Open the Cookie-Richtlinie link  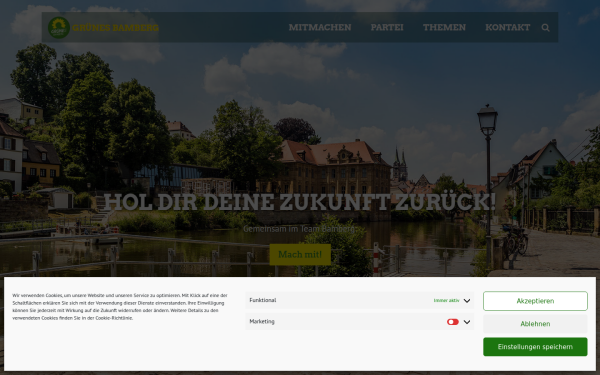click(114, 318)
